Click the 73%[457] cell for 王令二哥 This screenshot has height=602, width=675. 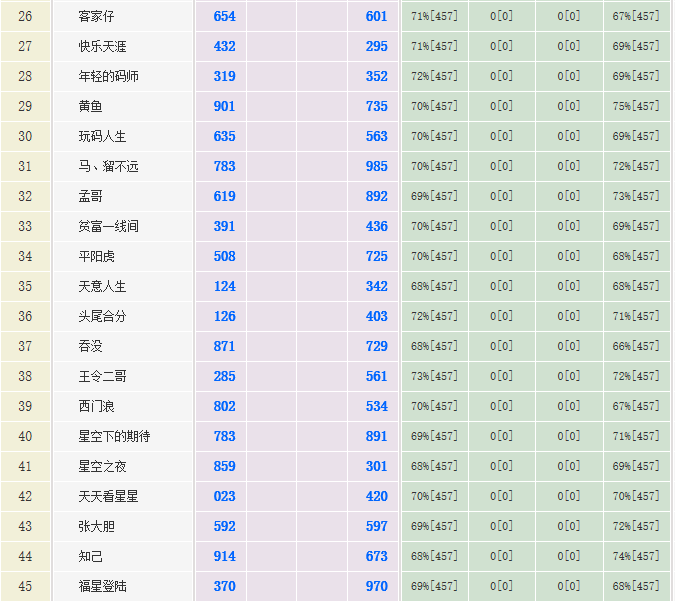tap(434, 377)
